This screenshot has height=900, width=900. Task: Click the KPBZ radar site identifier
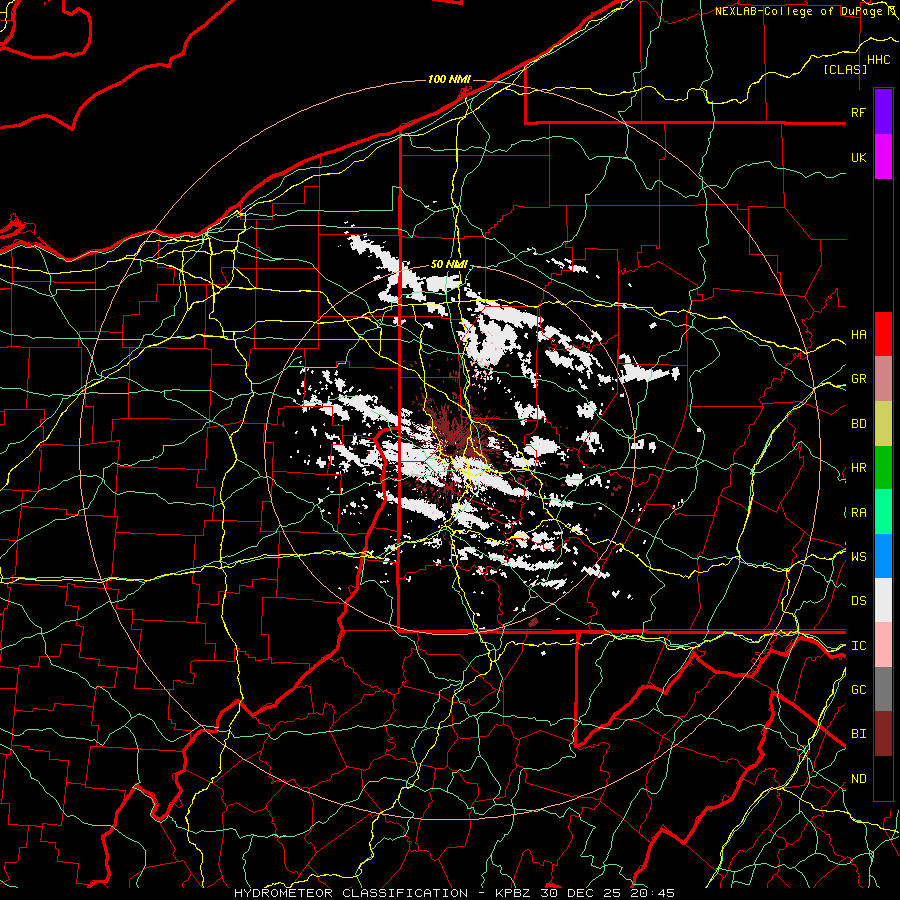point(512,893)
